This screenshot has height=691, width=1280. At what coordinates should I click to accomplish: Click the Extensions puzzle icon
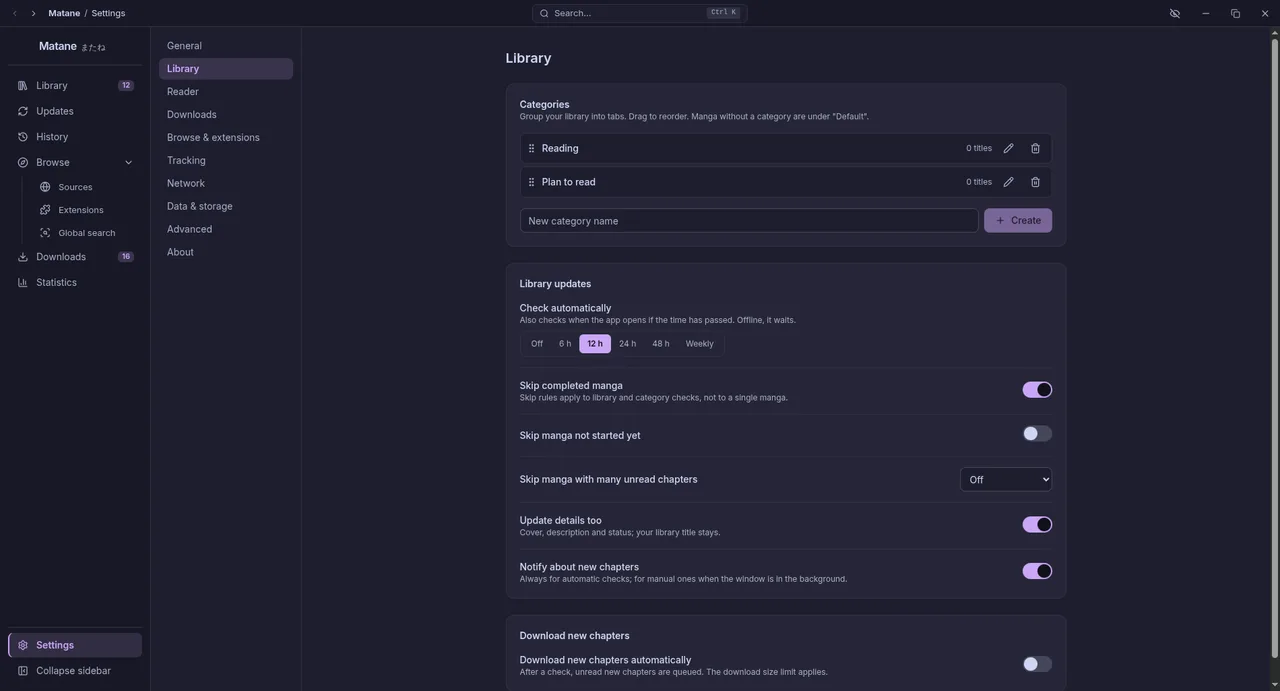[45, 210]
